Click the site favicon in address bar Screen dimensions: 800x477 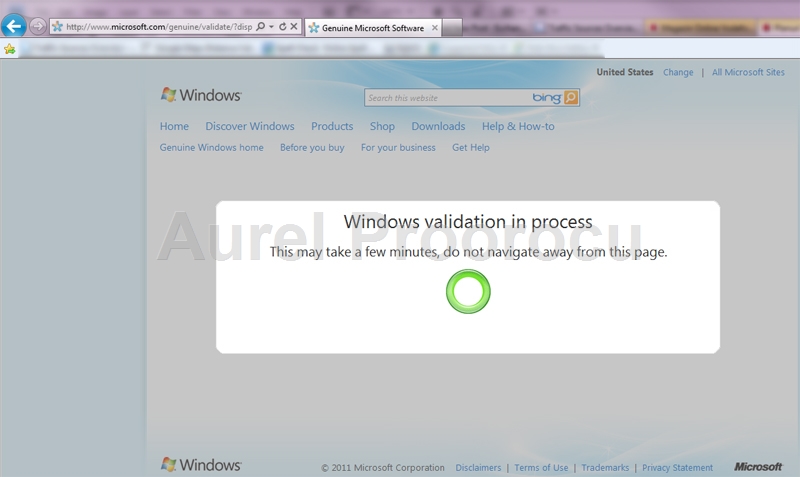point(58,27)
